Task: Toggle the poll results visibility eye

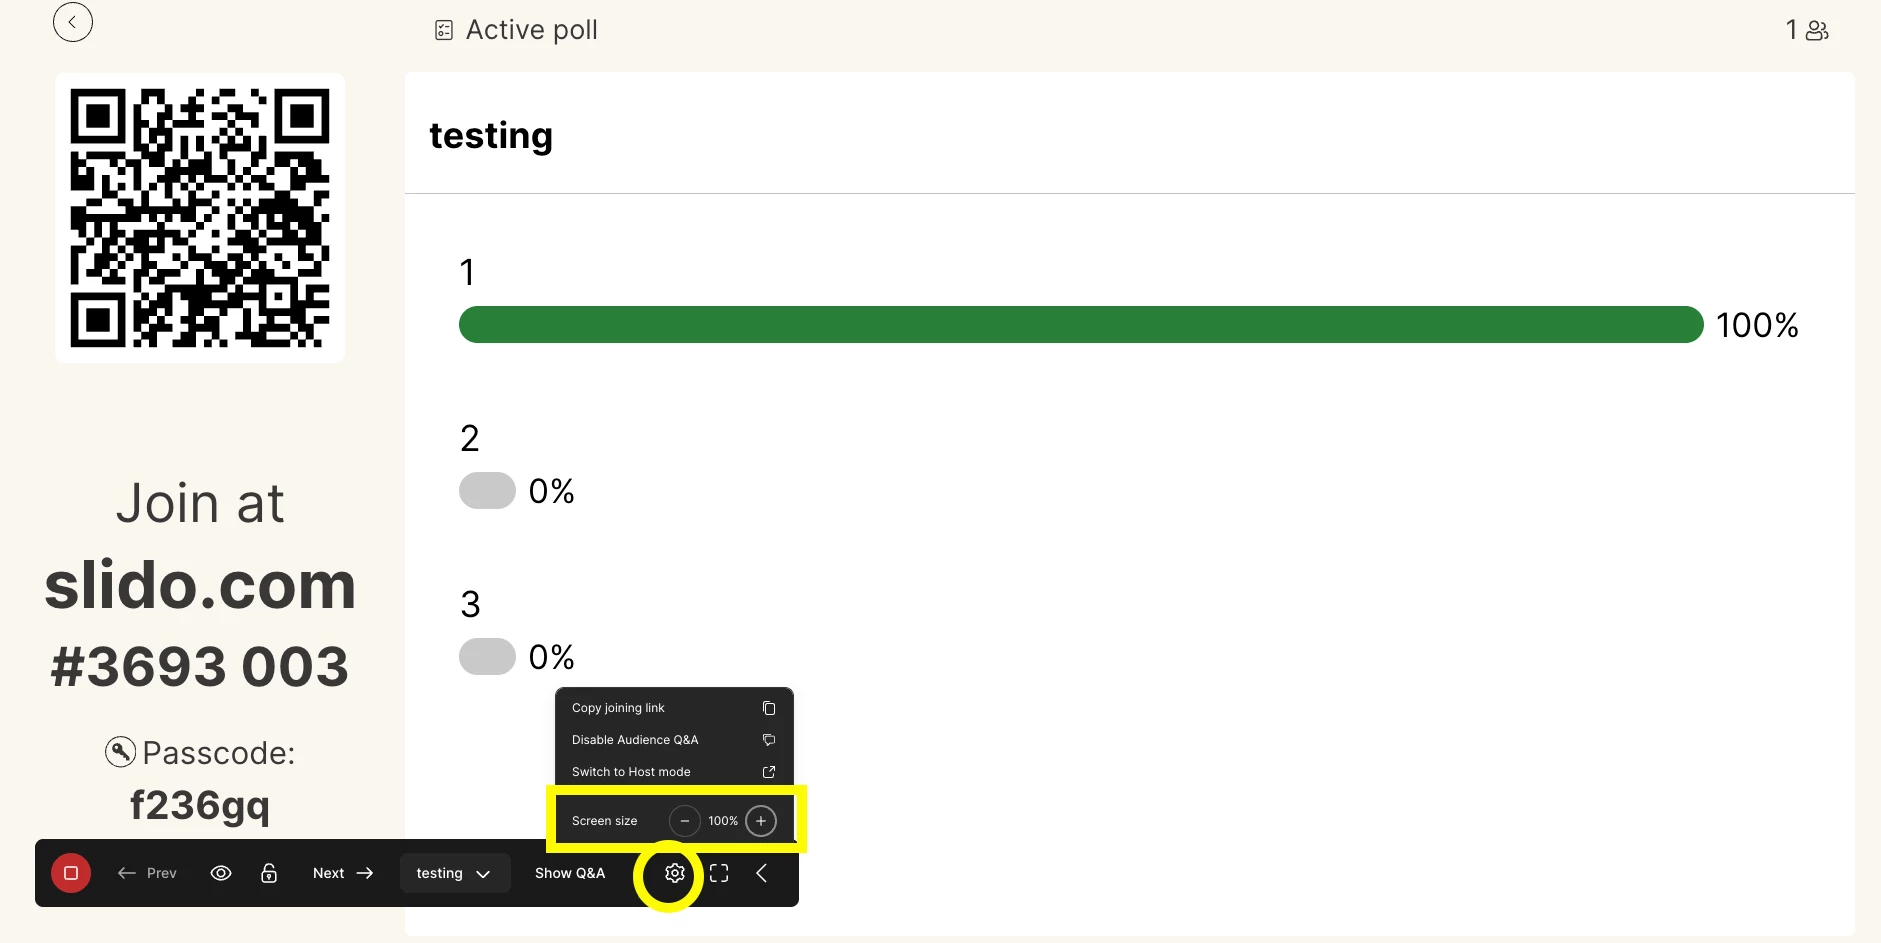Action: click(x=221, y=873)
